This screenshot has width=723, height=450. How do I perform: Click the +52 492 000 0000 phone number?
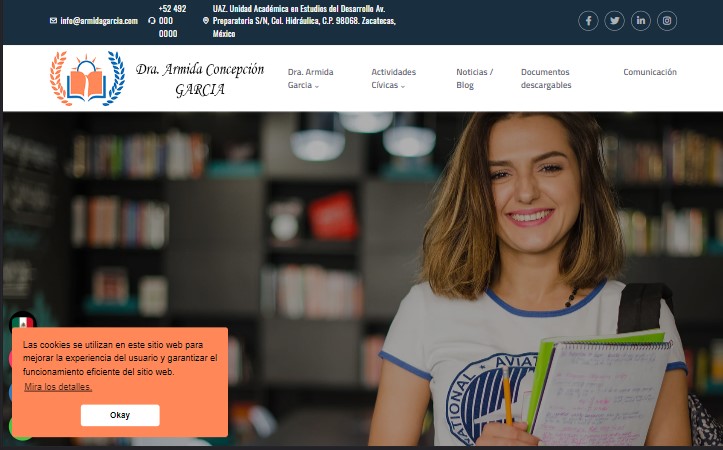(x=172, y=21)
